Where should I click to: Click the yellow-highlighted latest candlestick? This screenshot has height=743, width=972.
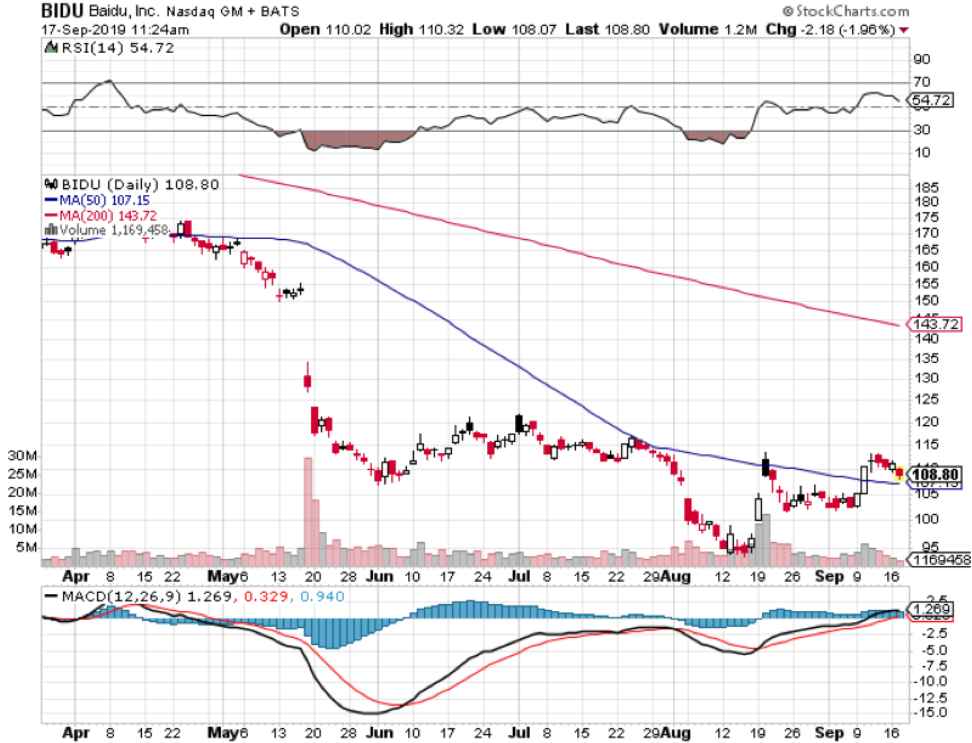point(899,474)
